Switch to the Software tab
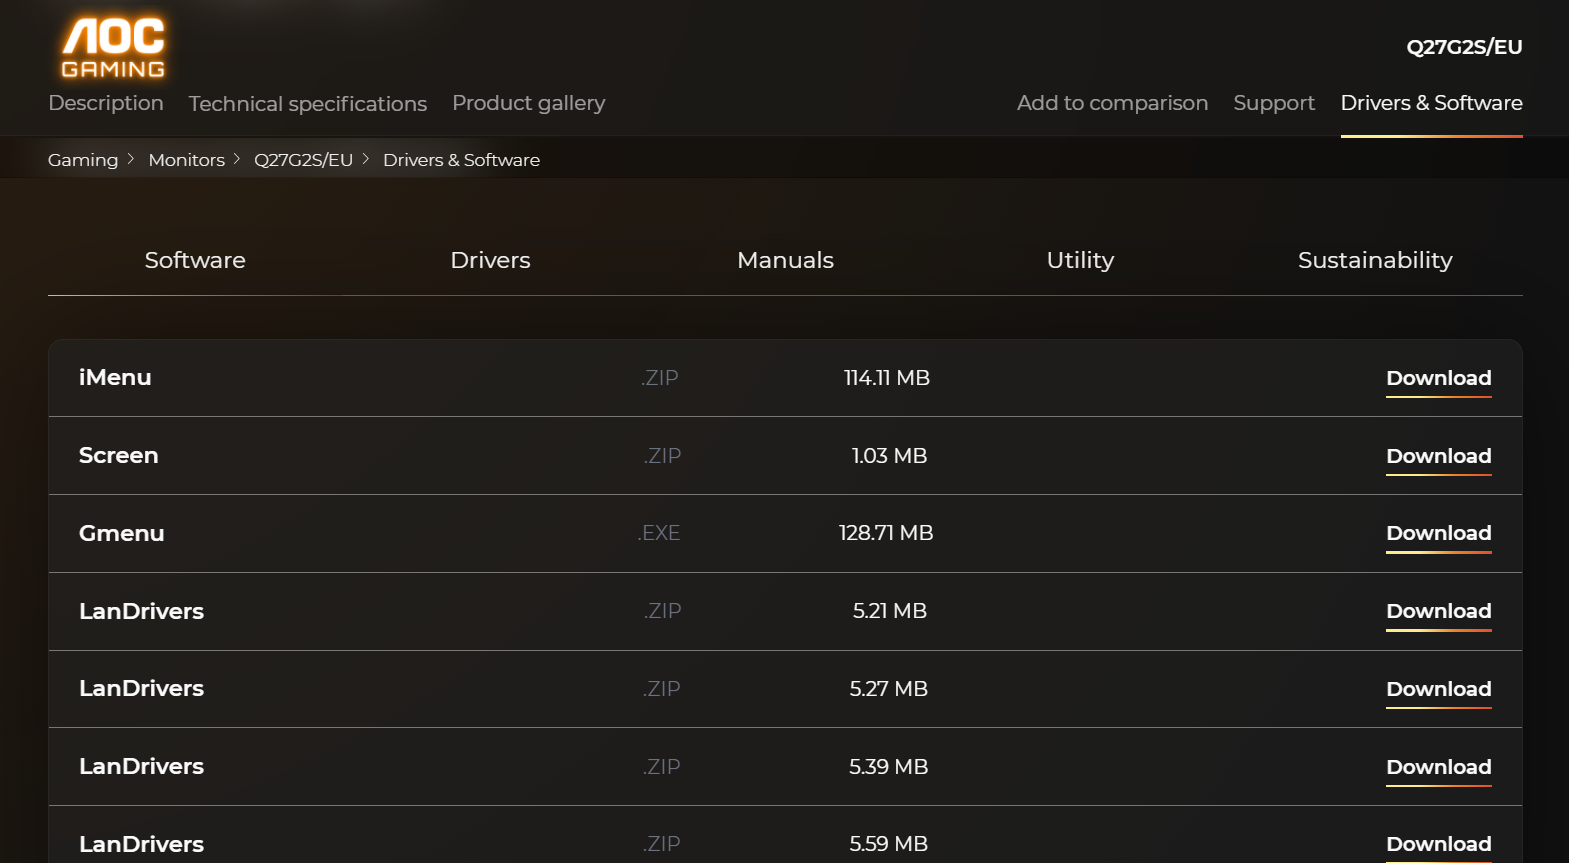Image resolution: width=1569 pixels, height=863 pixels. (x=195, y=260)
